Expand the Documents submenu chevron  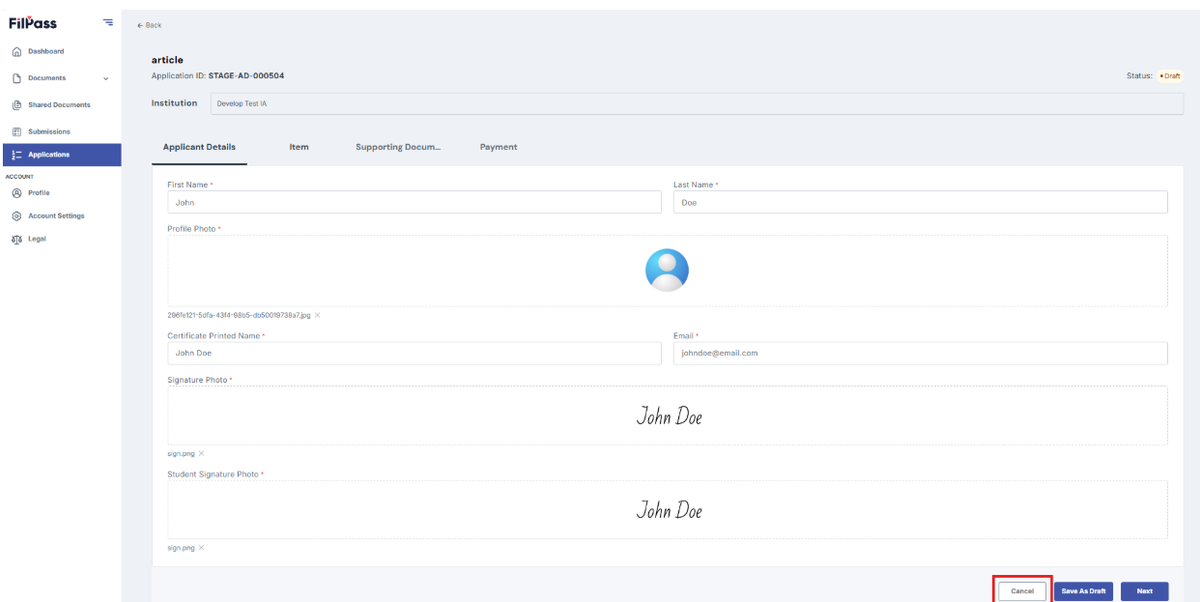(106, 78)
